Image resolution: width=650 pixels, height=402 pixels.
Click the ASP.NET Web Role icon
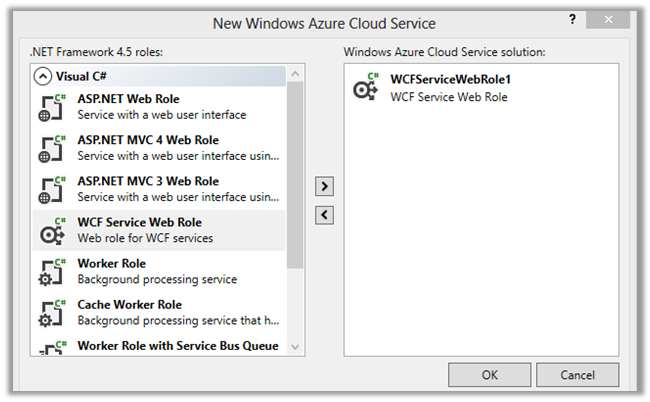[x=52, y=107]
